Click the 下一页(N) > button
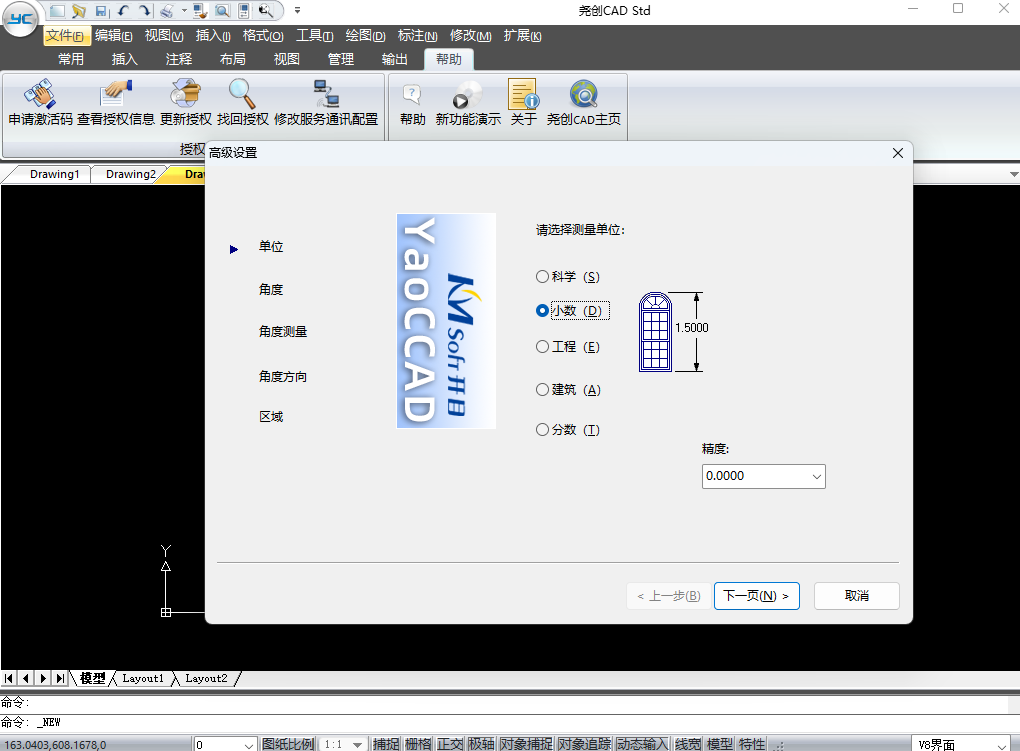 pyautogui.click(x=756, y=596)
